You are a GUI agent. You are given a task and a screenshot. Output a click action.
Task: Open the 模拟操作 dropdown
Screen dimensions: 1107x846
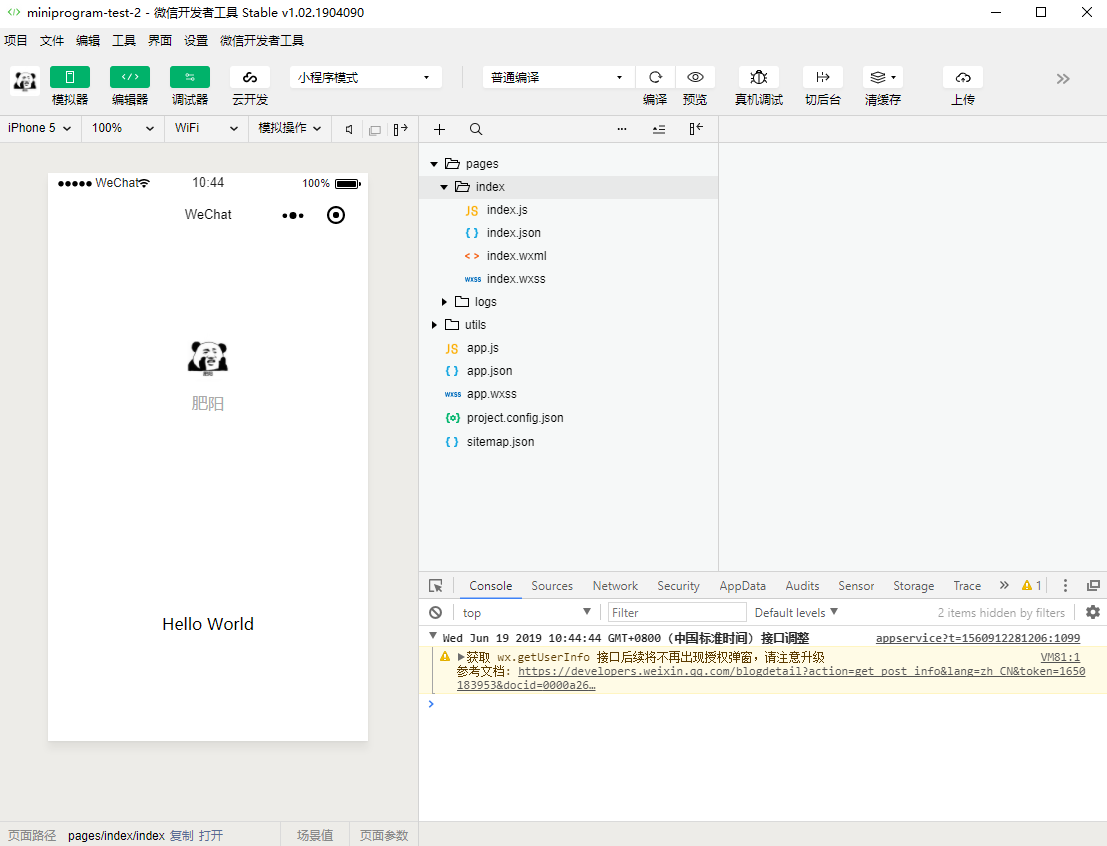coord(290,128)
